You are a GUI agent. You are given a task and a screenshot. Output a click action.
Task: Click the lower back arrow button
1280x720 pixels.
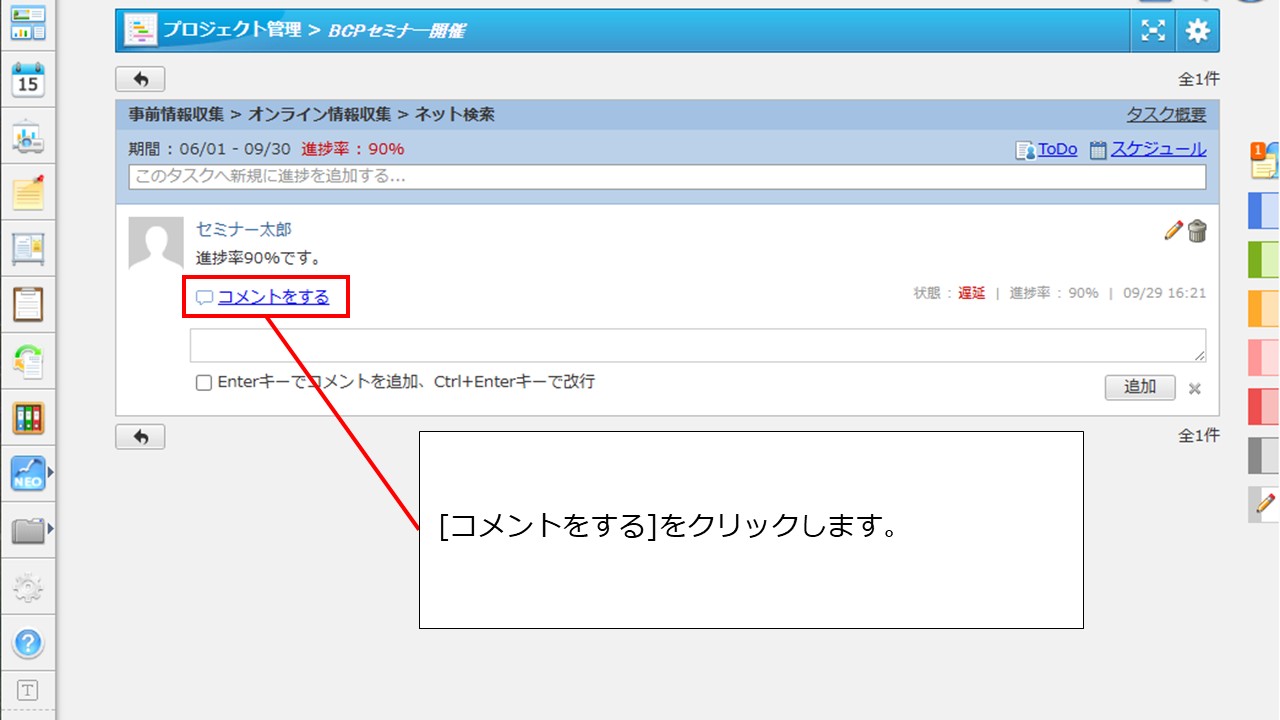(x=140, y=436)
